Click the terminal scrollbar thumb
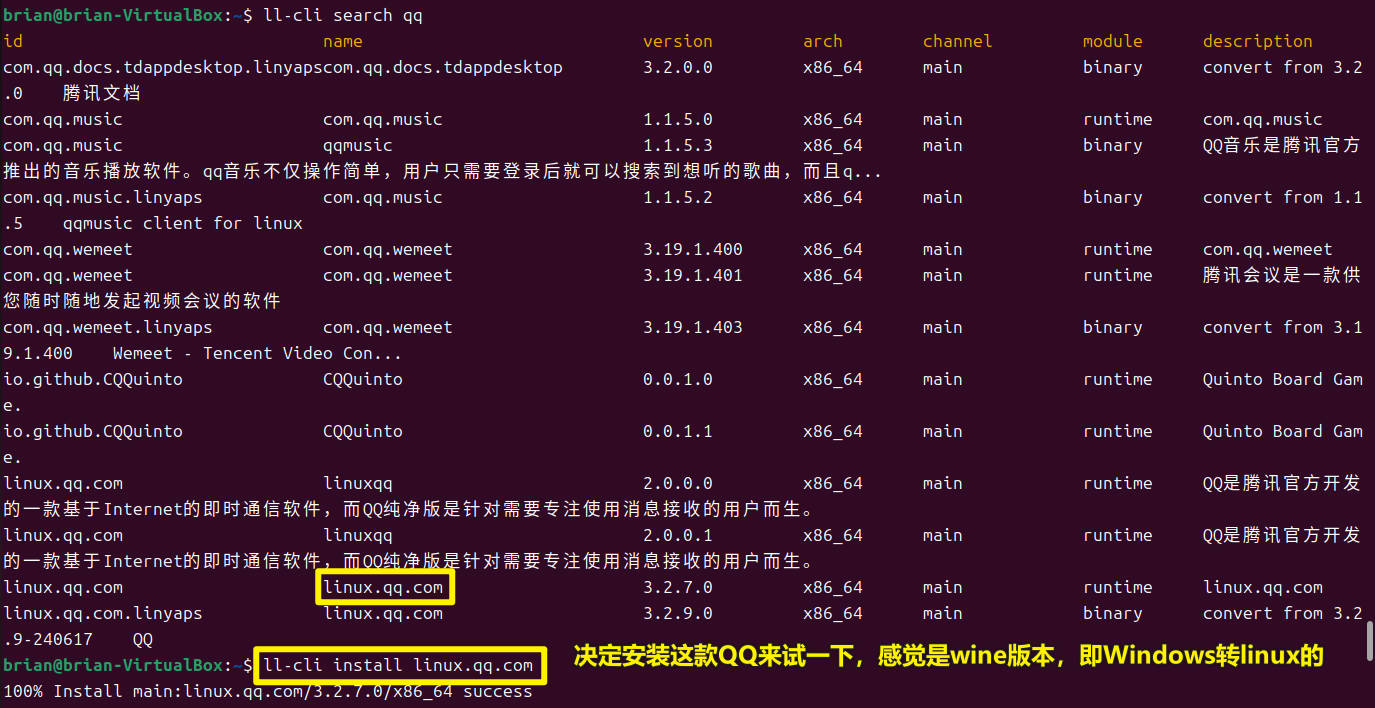Viewport: 1375px width, 708px height. (1370, 640)
